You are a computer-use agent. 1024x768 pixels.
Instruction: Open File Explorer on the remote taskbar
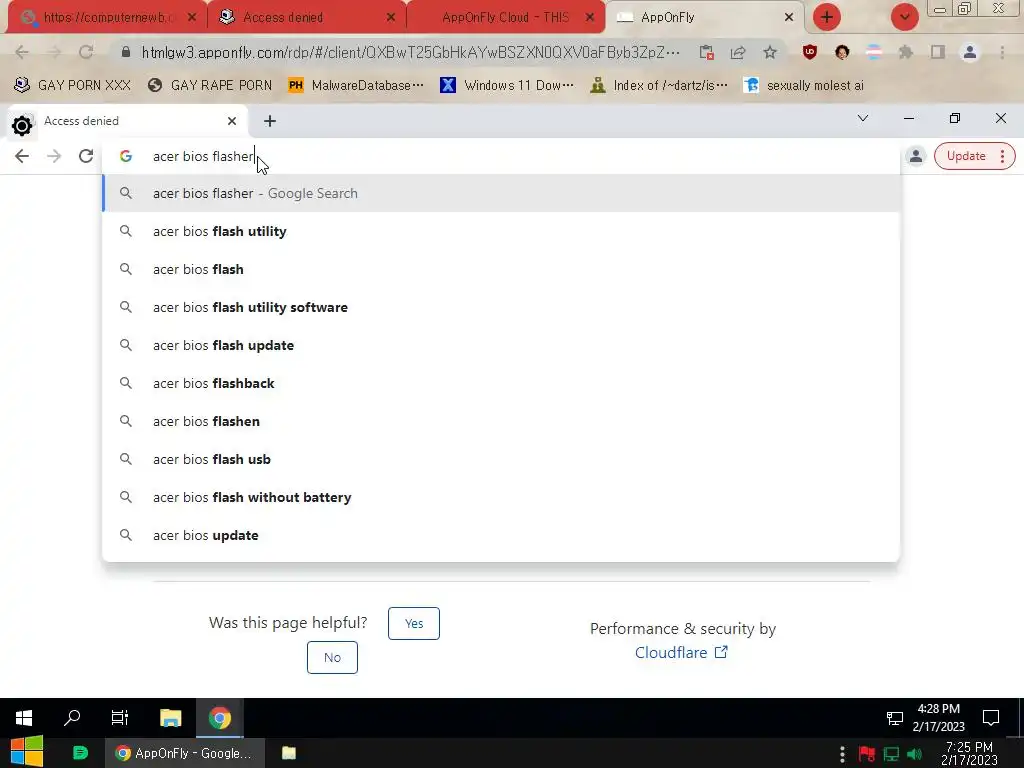pos(170,718)
